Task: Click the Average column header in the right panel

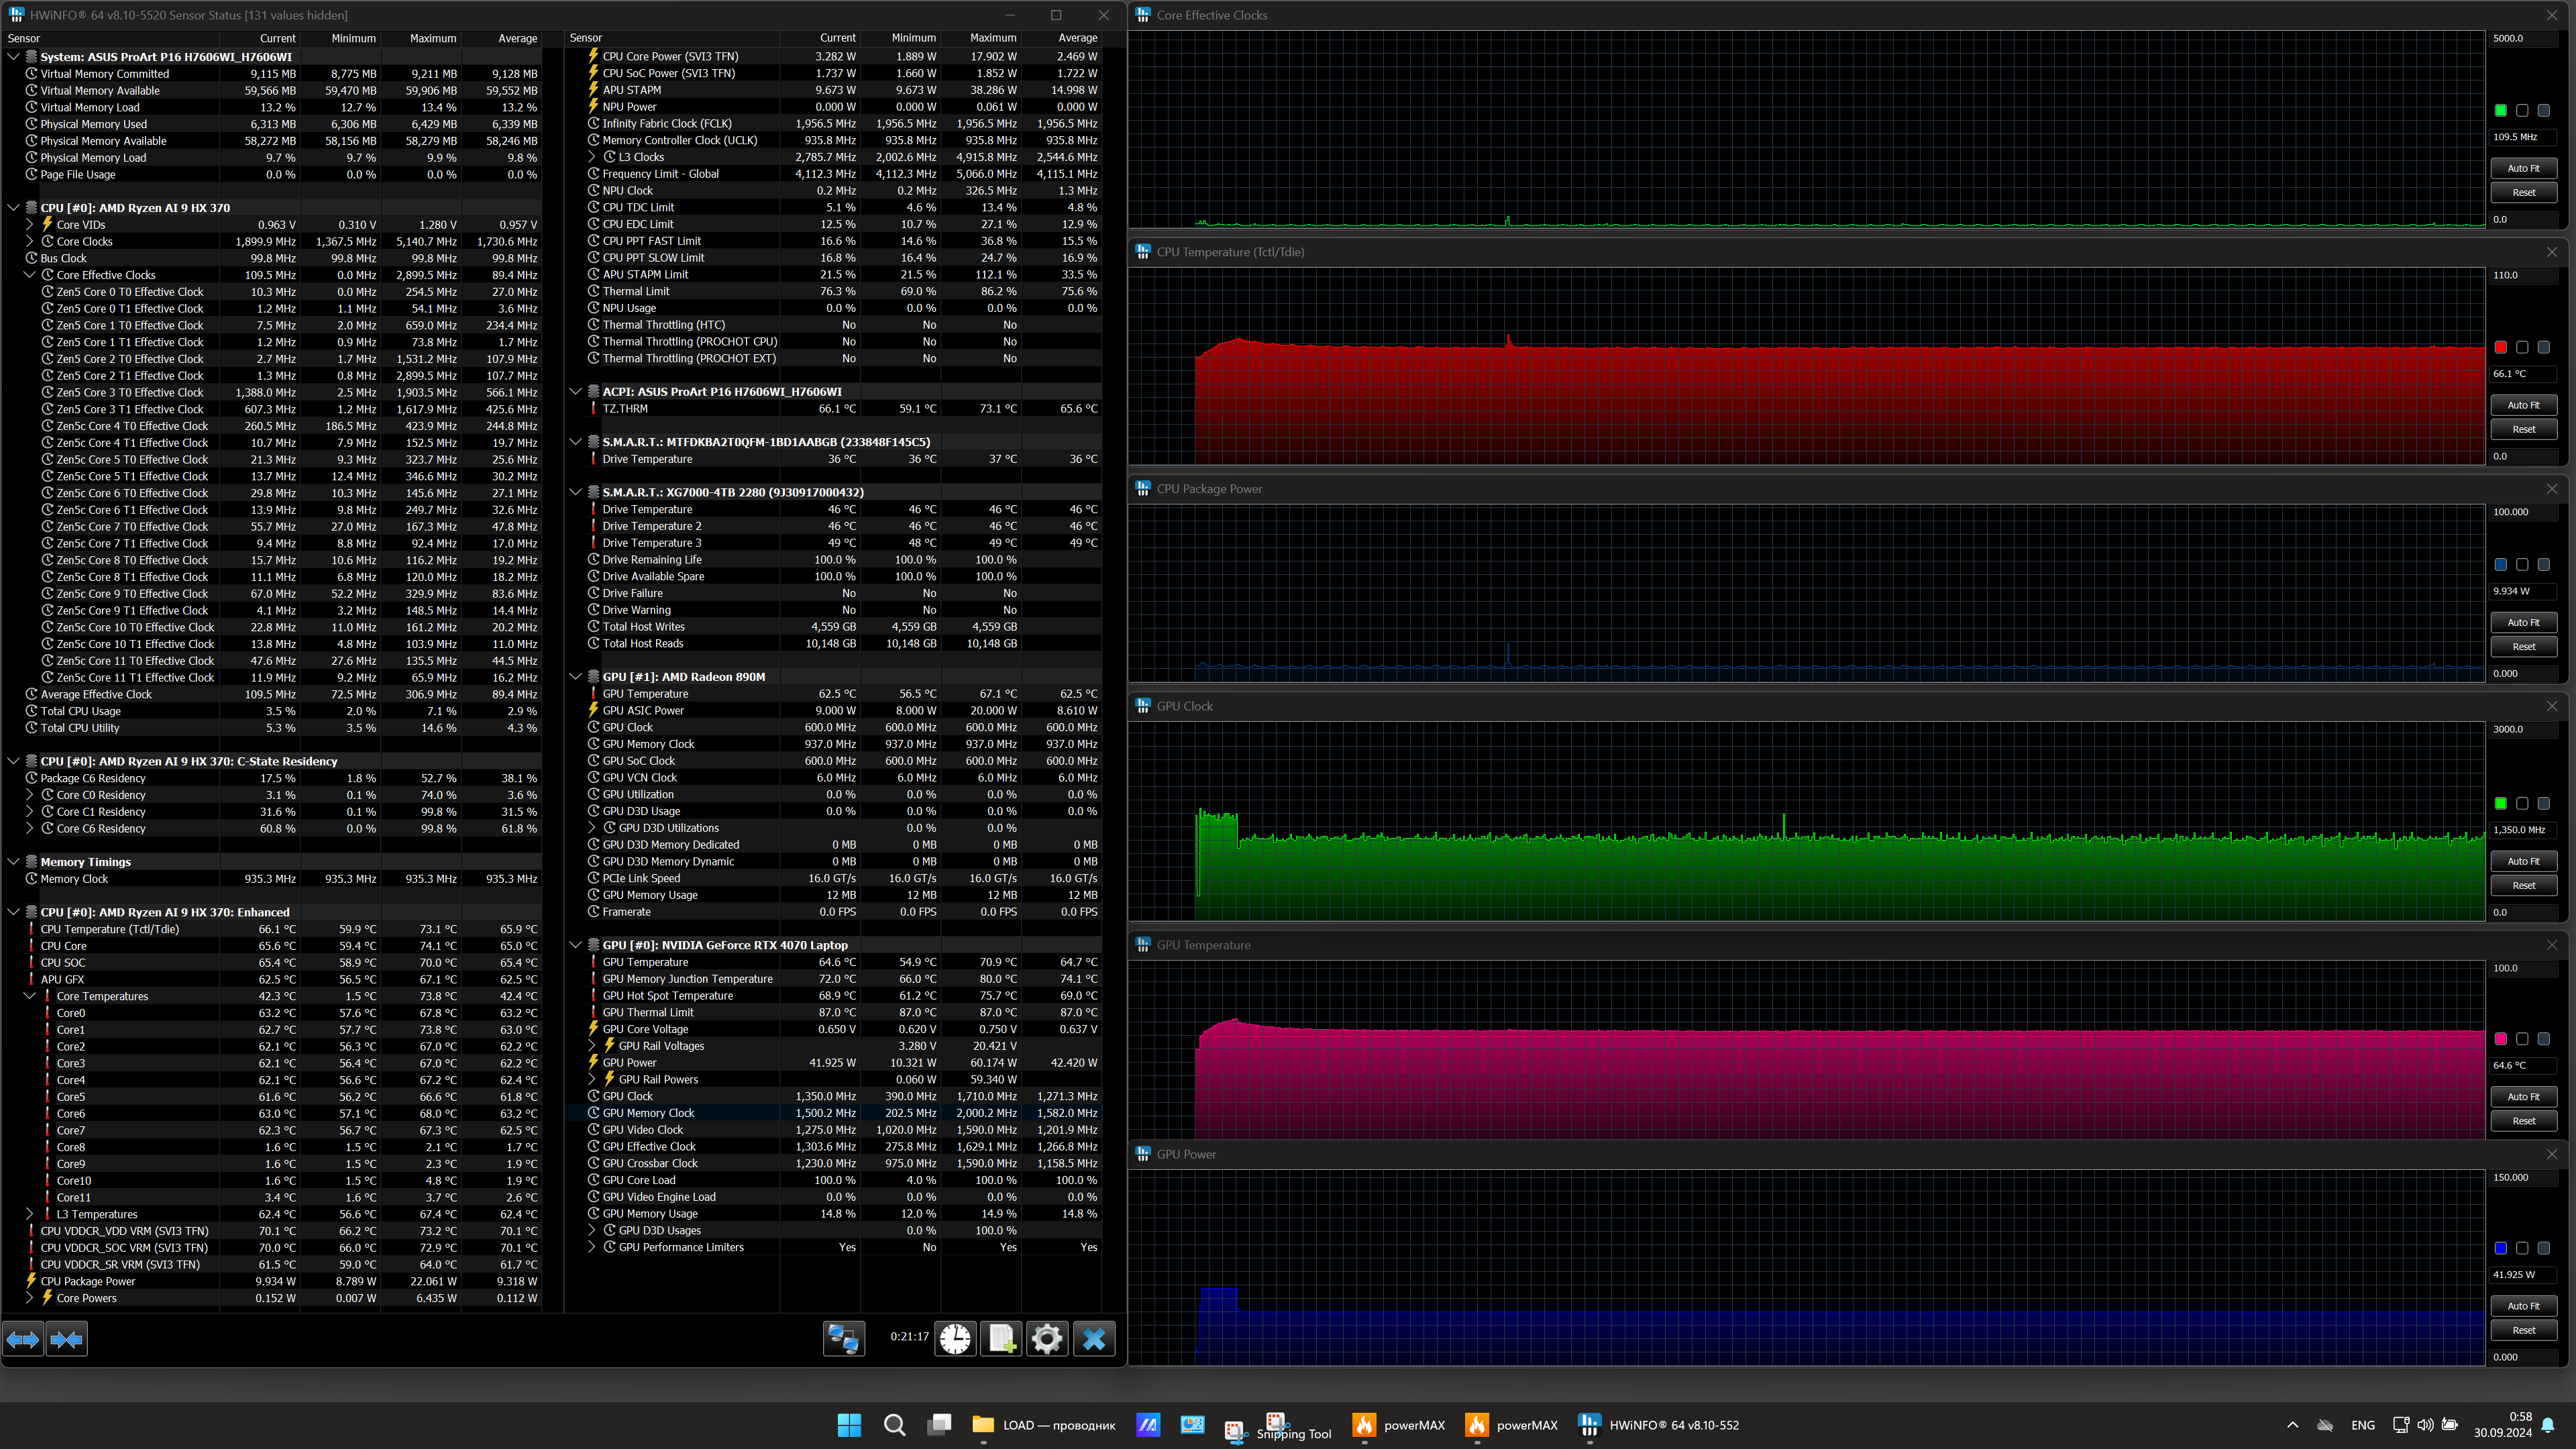Action: tap(1077, 38)
